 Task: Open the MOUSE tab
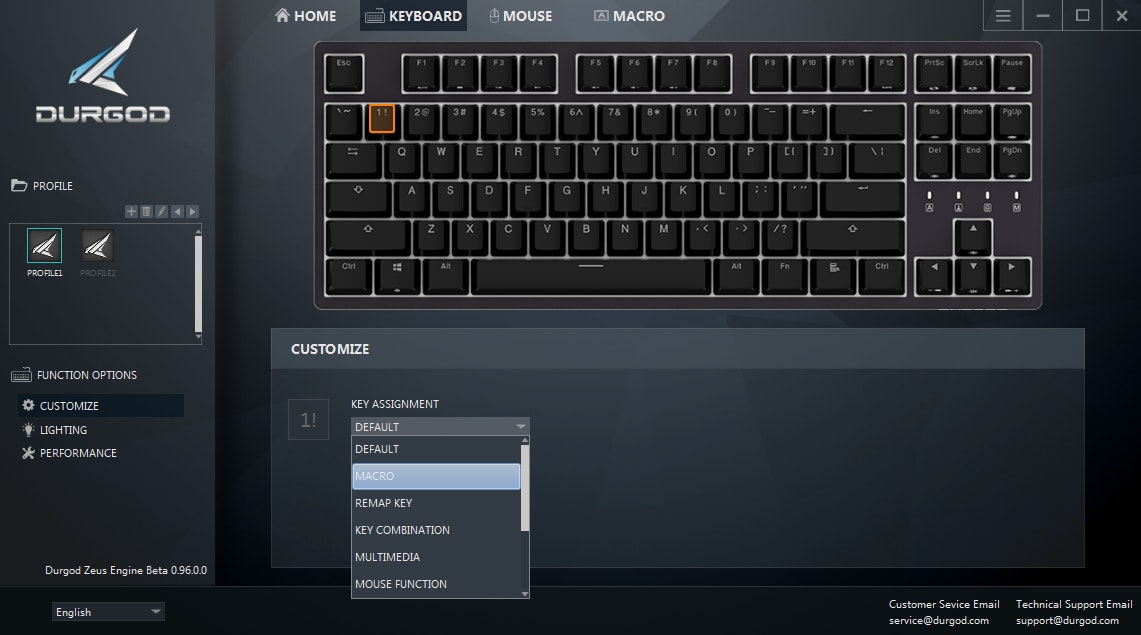pos(520,15)
